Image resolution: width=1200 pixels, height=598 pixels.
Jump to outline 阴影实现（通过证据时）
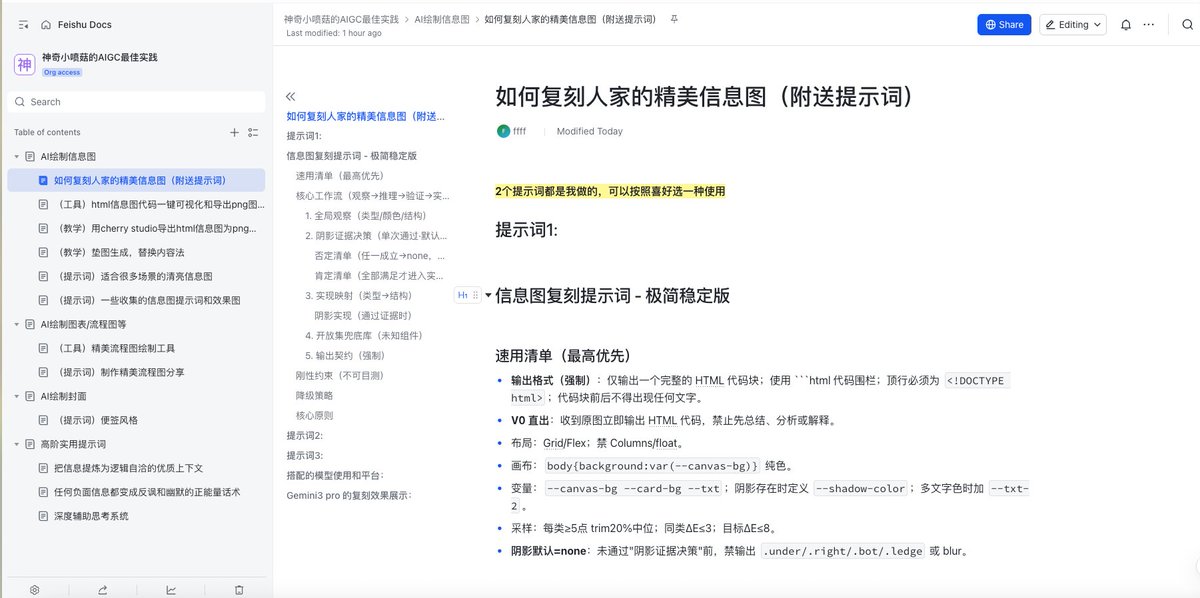(364, 316)
